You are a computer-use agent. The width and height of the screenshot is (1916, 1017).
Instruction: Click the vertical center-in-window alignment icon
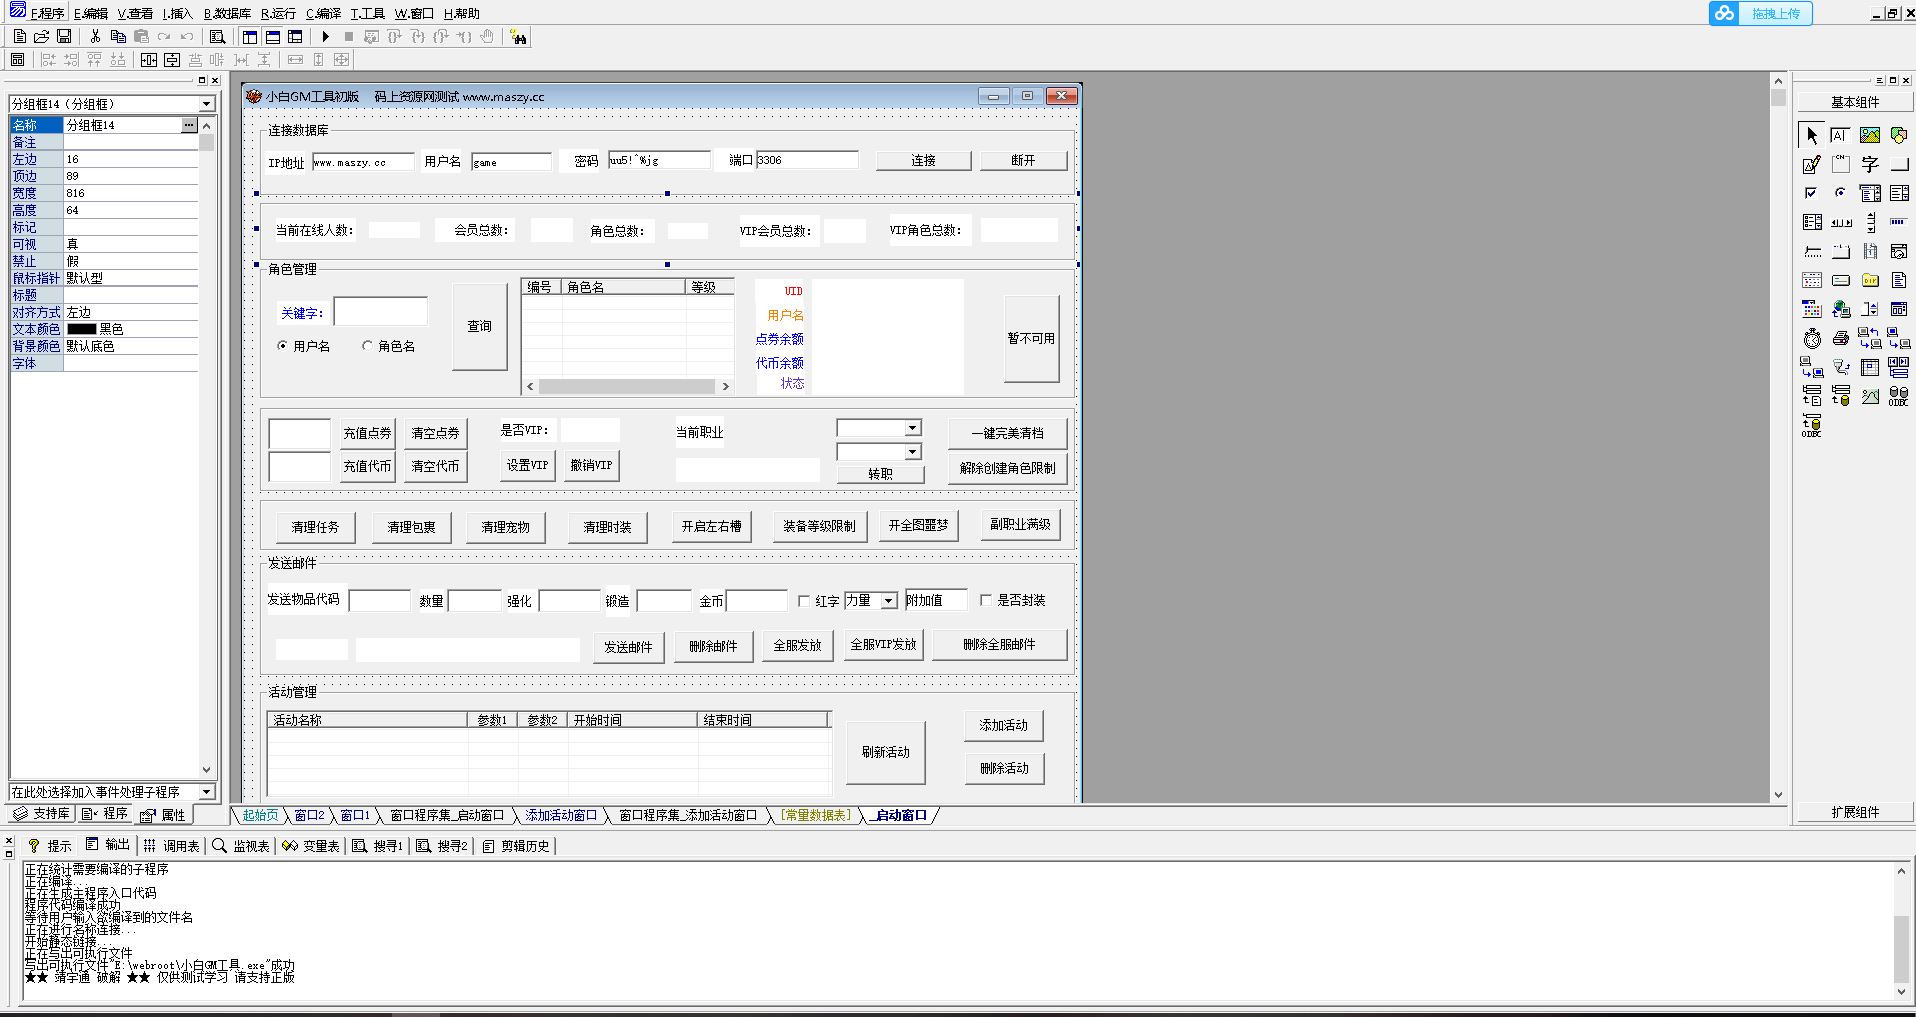(x=172, y=60)
